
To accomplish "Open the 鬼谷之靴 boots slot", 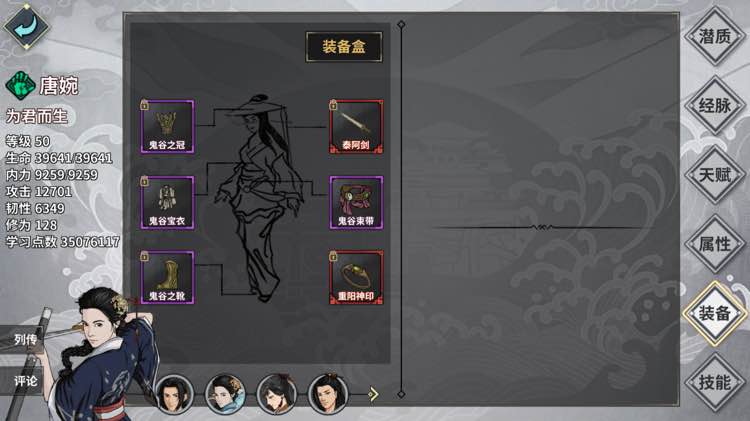I will pyautogui.click(x=167, y=277).
